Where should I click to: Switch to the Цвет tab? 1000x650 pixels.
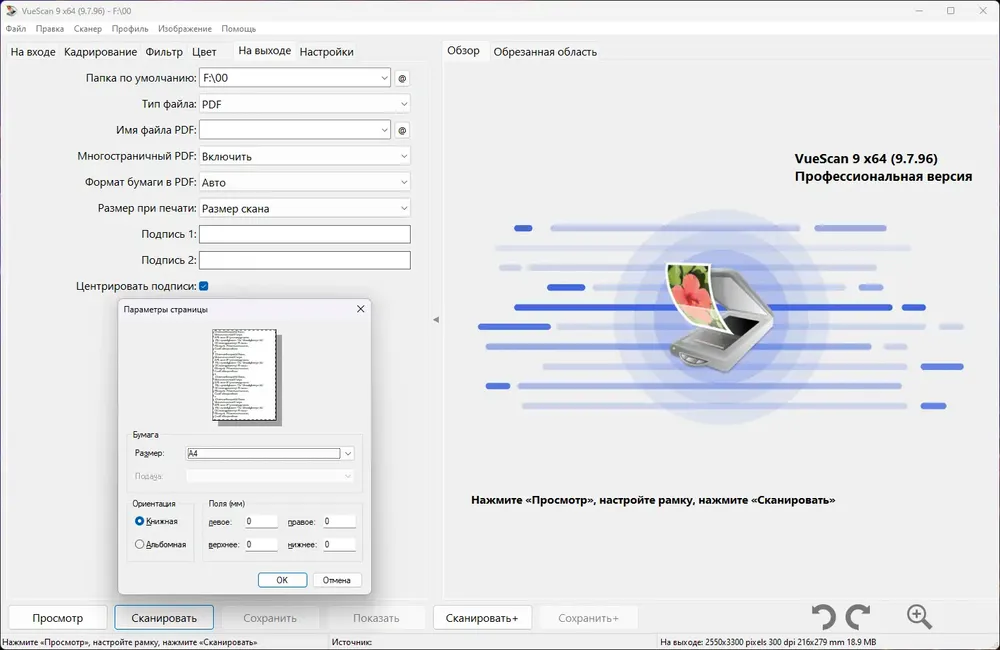coord(204,52)
